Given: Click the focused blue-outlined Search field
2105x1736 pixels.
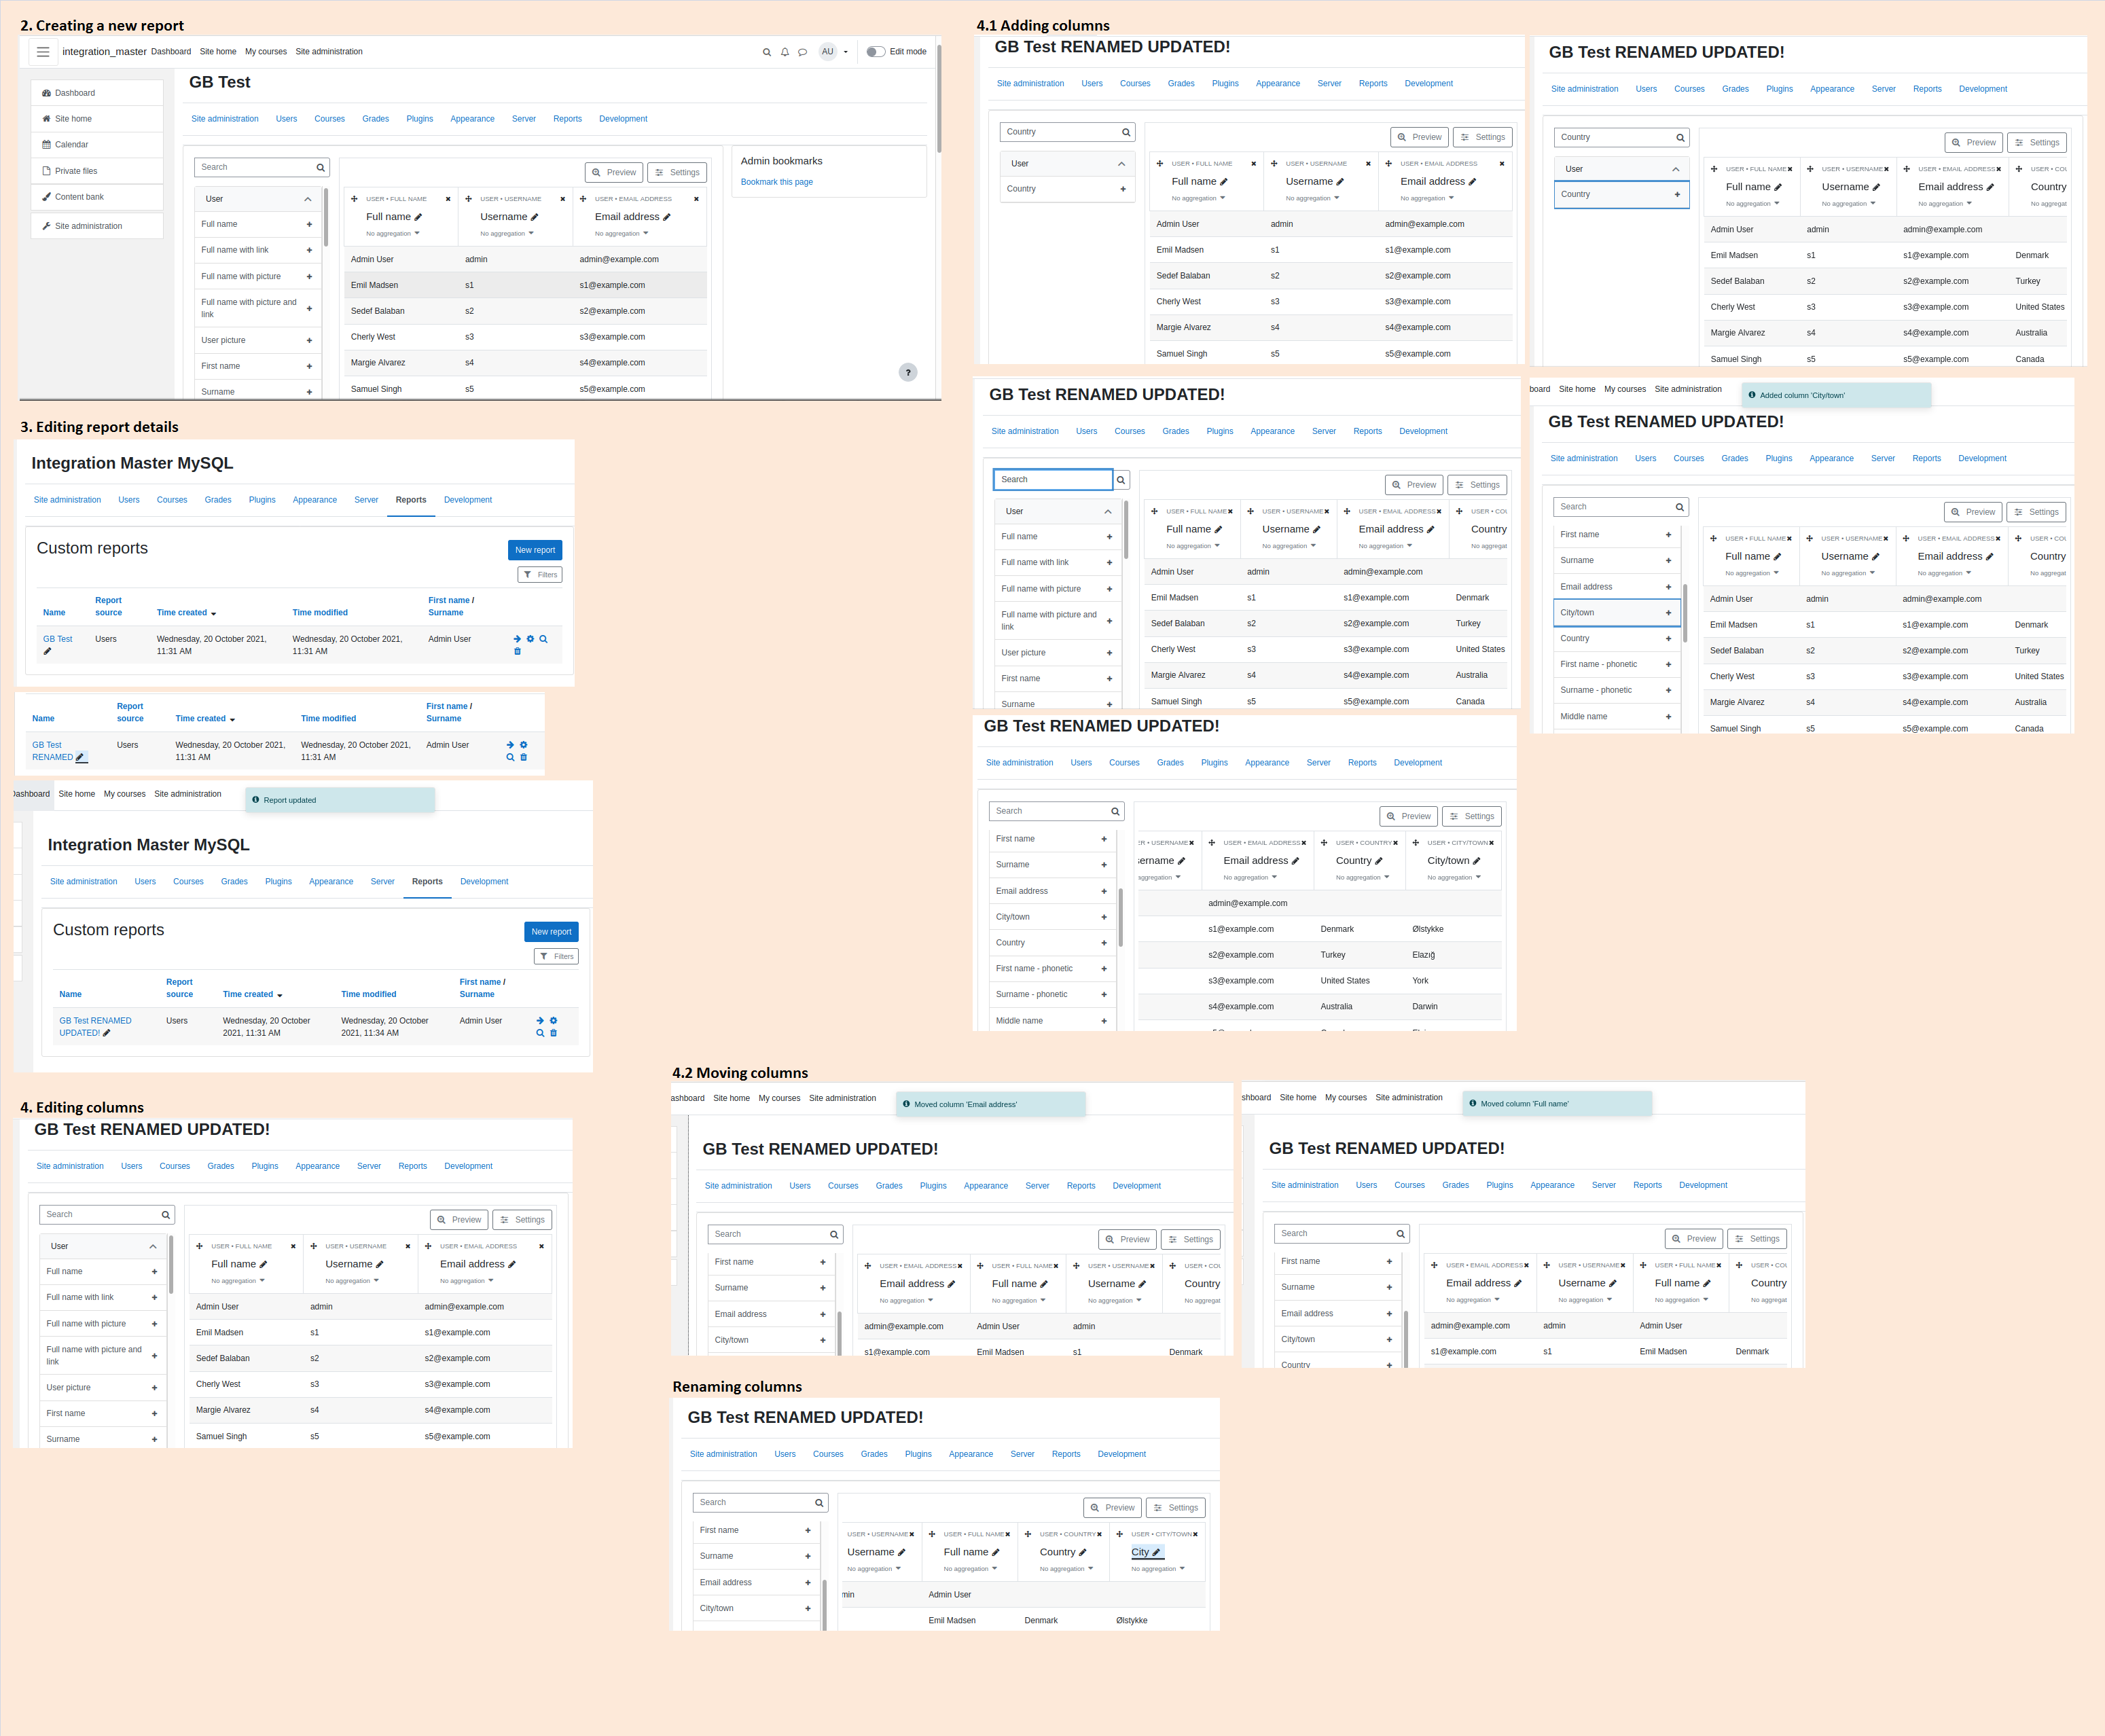Looking at the screenshot, I should pos(1053,480).
